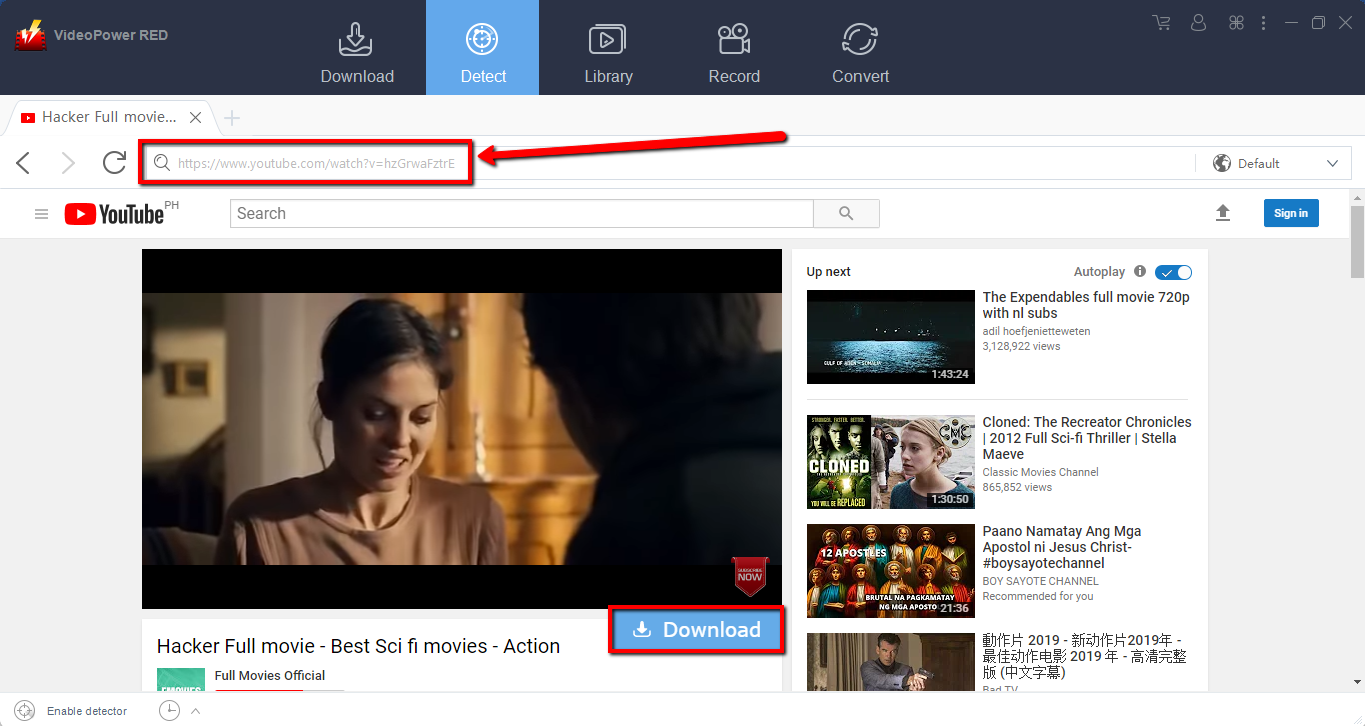Open the download history clock icon

[169, 710]
